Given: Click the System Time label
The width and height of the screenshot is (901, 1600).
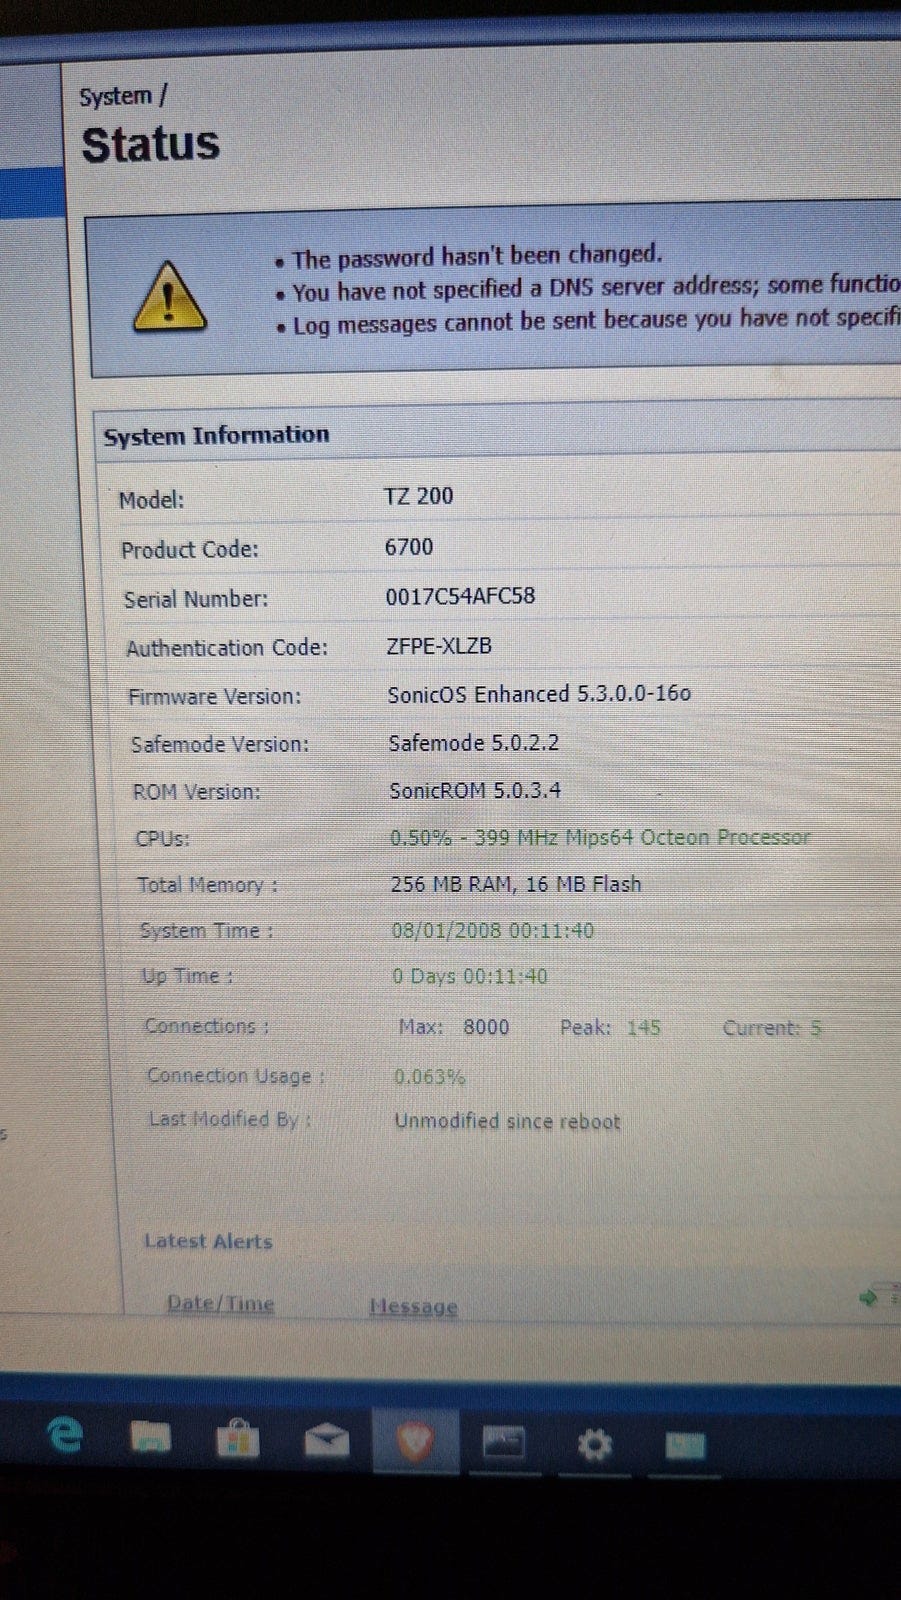Looking at the screenshot, I should point(206,931).
